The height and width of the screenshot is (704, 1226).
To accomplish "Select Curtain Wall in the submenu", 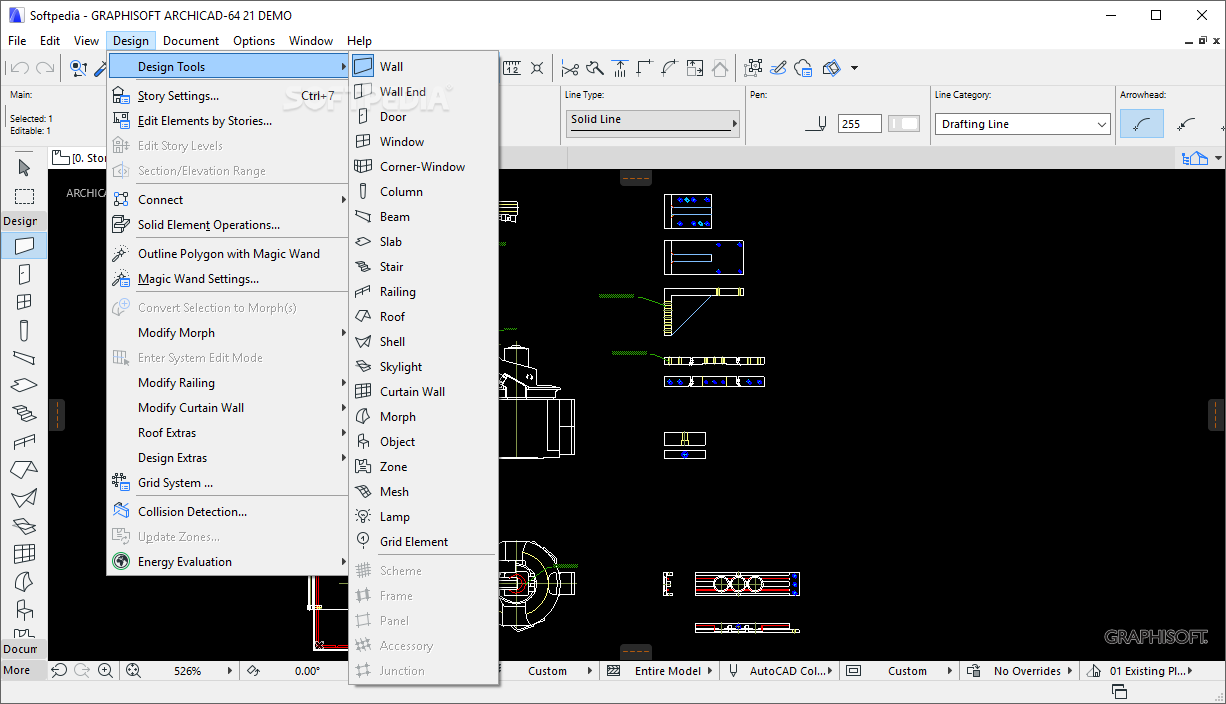I will [423, 392].
